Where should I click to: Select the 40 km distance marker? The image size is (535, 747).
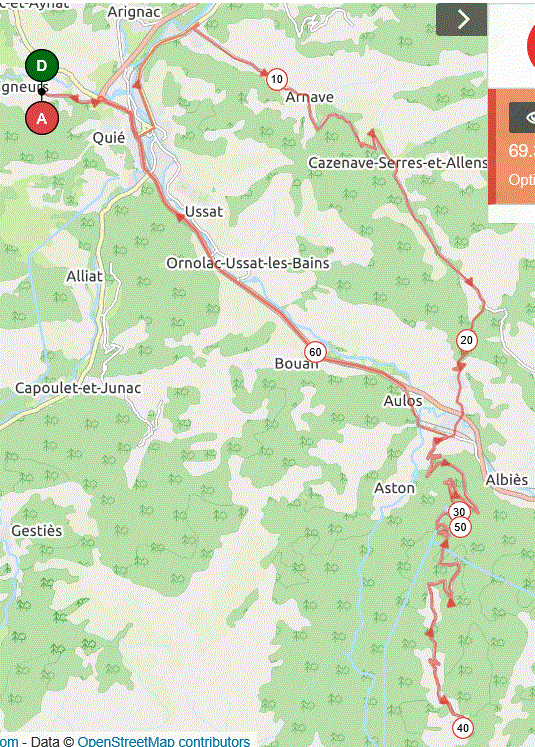coord(462,728)
